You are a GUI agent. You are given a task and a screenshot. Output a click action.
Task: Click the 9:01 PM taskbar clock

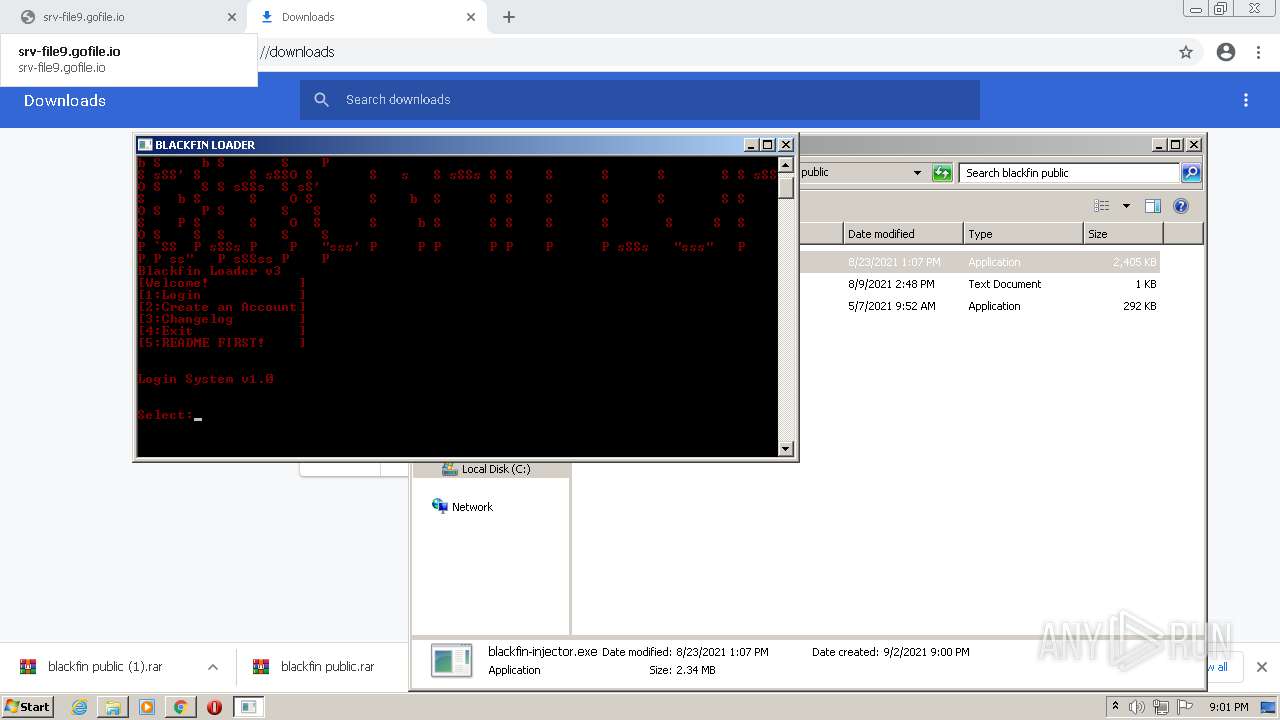[1228, 707]
